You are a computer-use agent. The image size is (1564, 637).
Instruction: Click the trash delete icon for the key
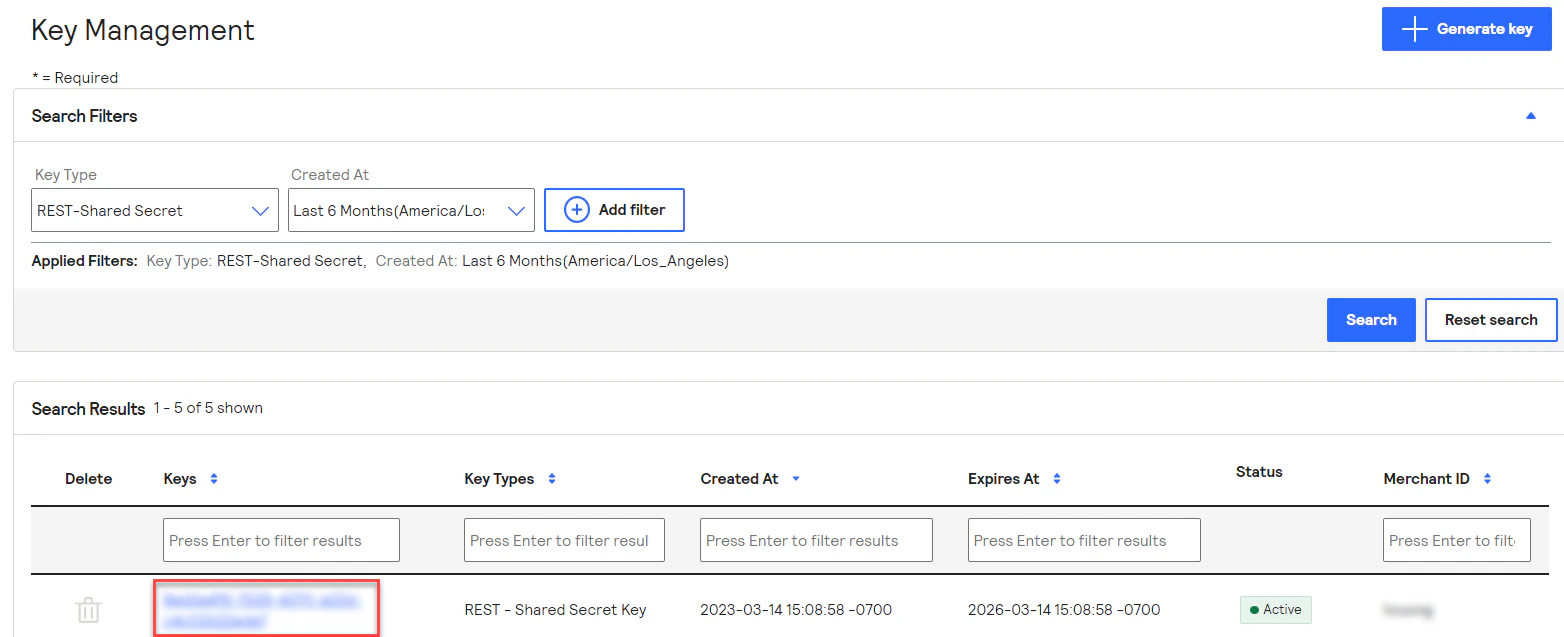[89, 610]
